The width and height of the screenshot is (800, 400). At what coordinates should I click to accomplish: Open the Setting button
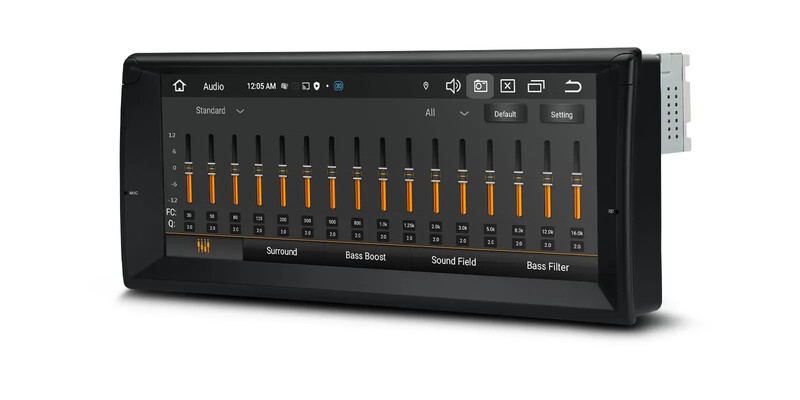(x=562, y=114)
